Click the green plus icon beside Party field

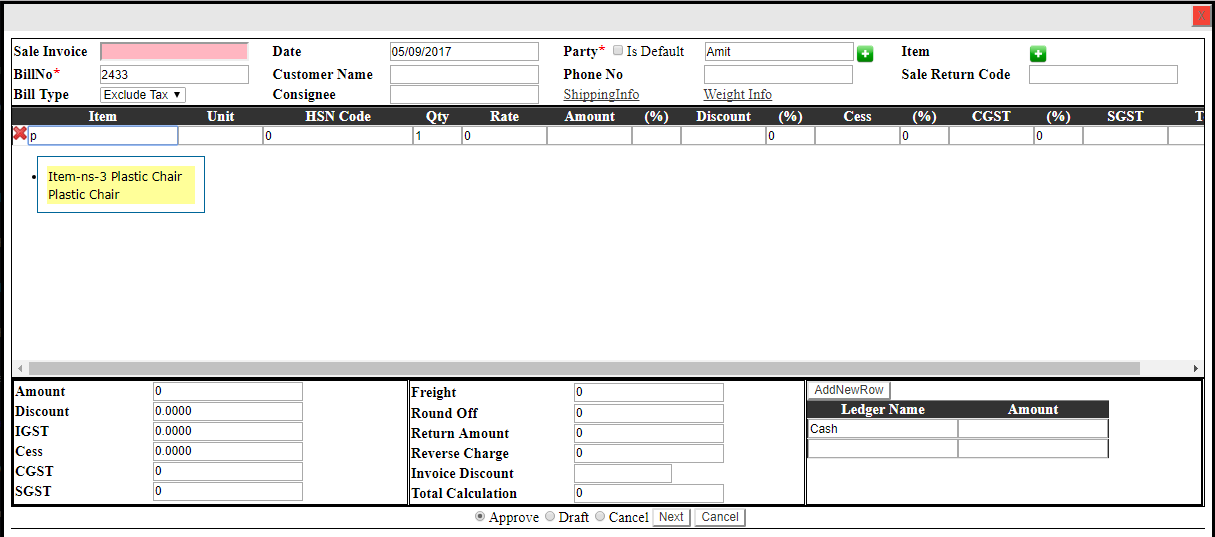(865, 54)
